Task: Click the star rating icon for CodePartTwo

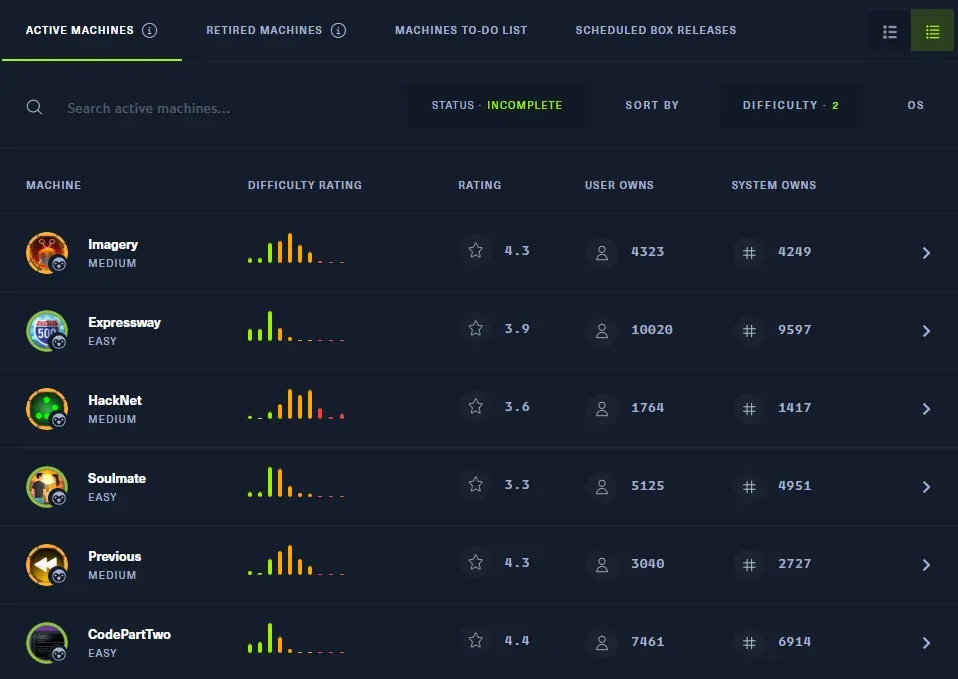Action: click(476, 641)
